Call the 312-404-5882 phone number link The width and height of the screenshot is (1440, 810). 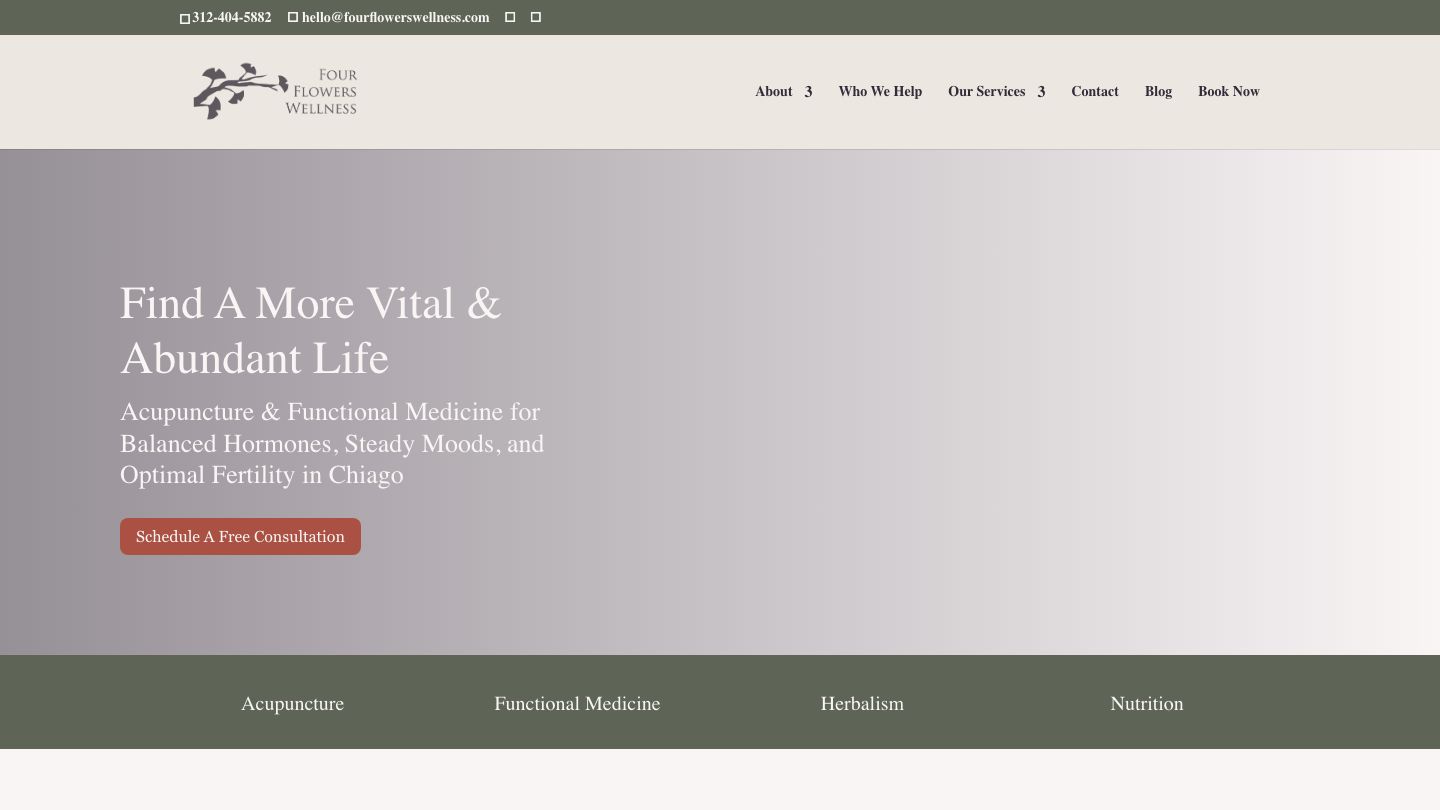point(232,17)
